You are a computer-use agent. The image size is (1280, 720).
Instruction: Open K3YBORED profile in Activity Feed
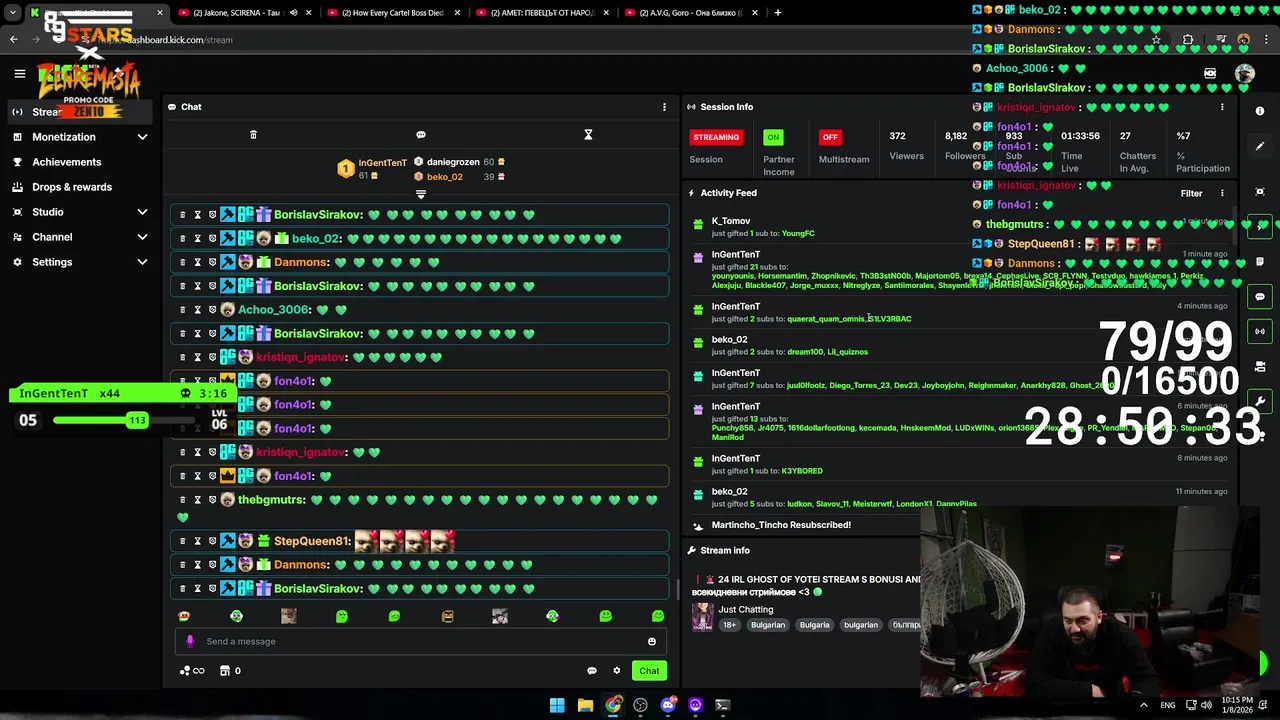click(802, 471)
